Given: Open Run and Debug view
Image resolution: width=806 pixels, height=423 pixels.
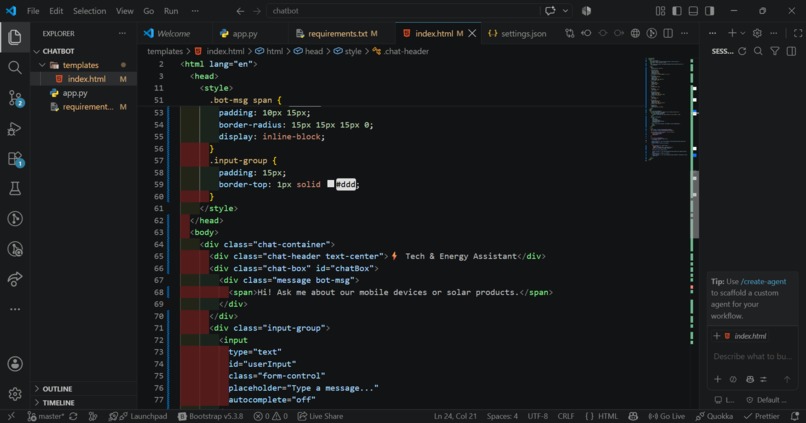Looking at the screenshot, I should coord(14,128).
